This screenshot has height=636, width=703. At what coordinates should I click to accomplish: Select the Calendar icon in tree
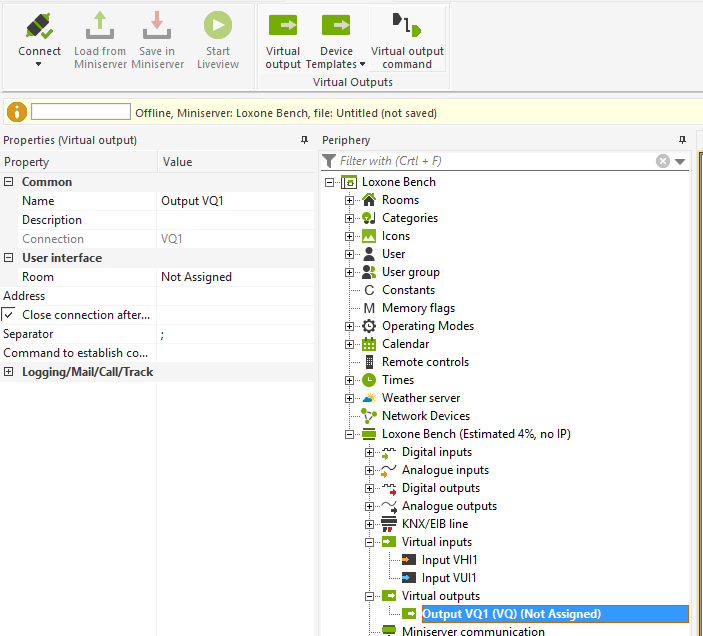click(x=369, y=344)
